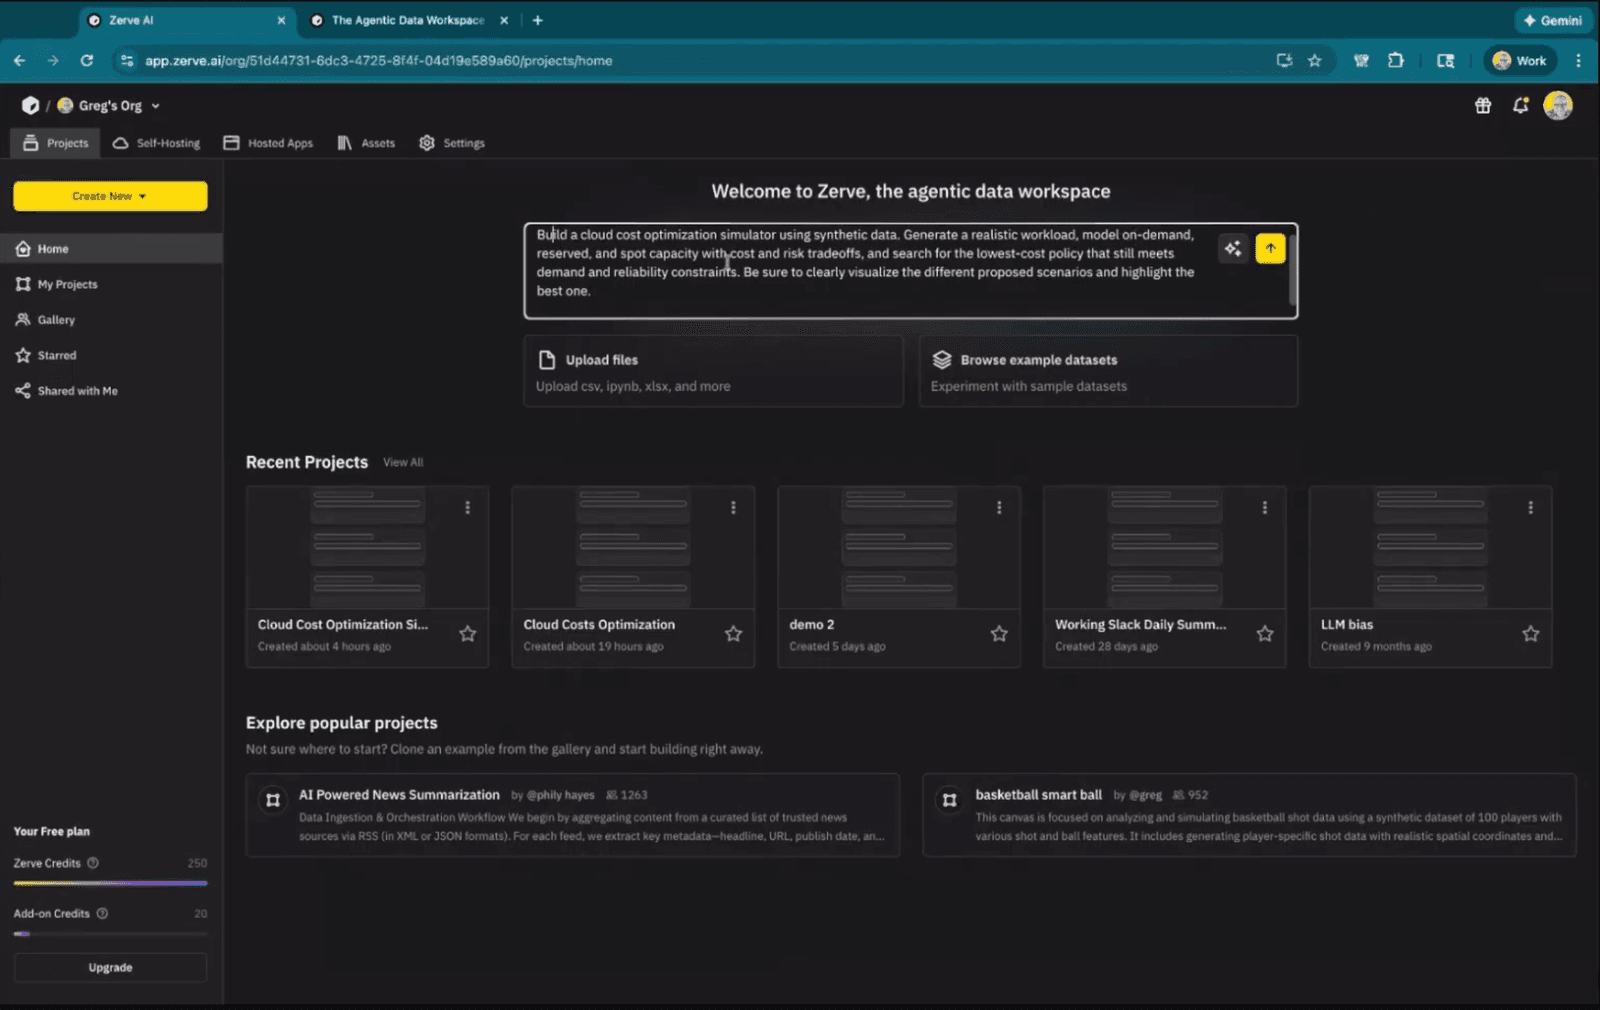Star the LLM bias project
Screen dimensions: 1600x1010
pyautogui.click(x=1530, y=633)
